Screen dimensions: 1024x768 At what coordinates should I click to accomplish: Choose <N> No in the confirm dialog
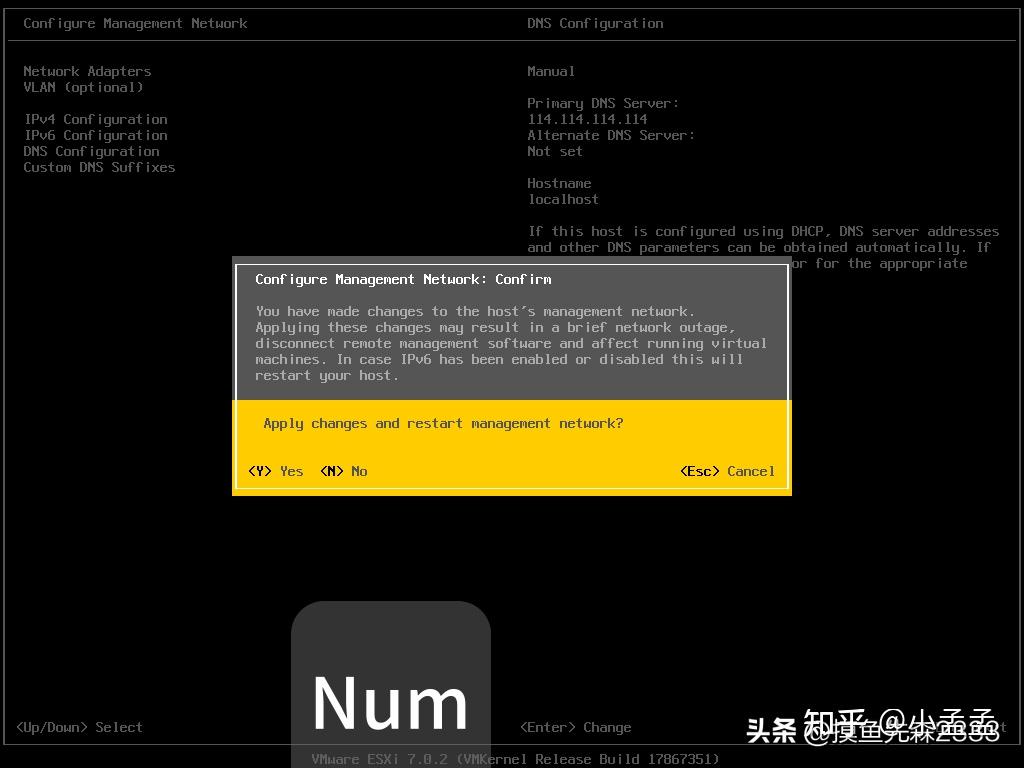pos(344,471)
